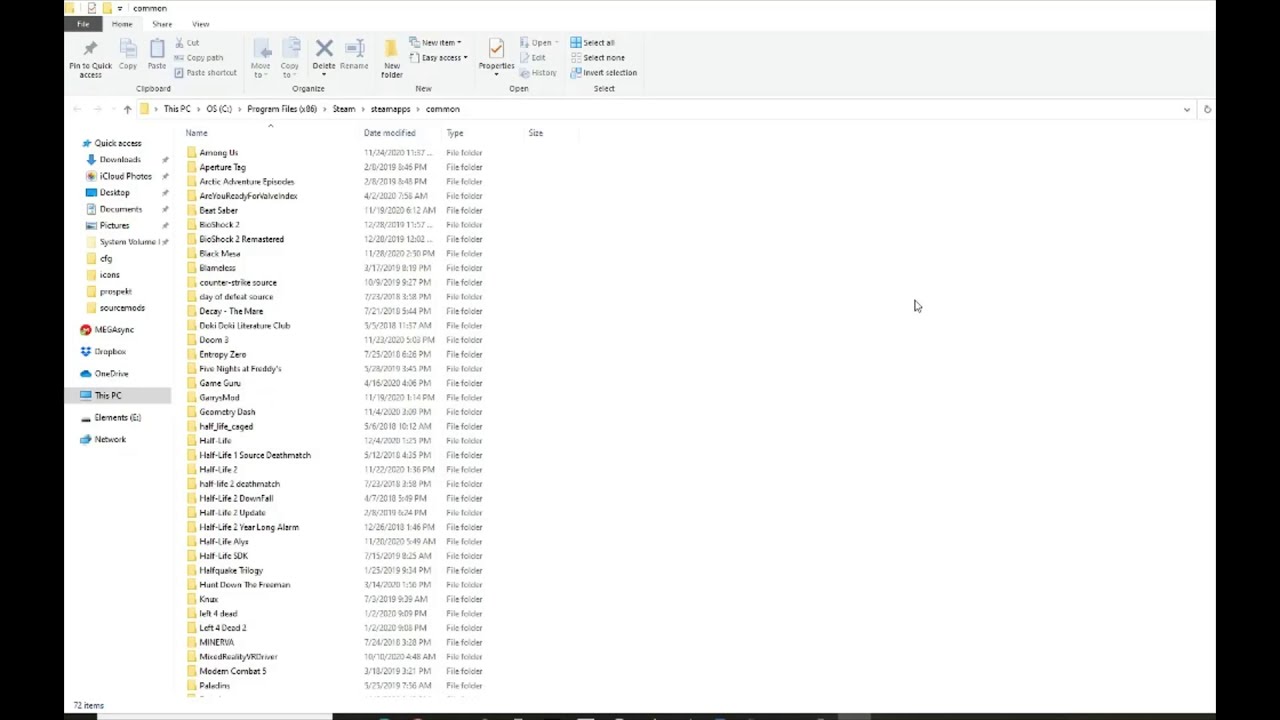Open History from the ribbon
The image size is (1280, 720).
[538, 73]
